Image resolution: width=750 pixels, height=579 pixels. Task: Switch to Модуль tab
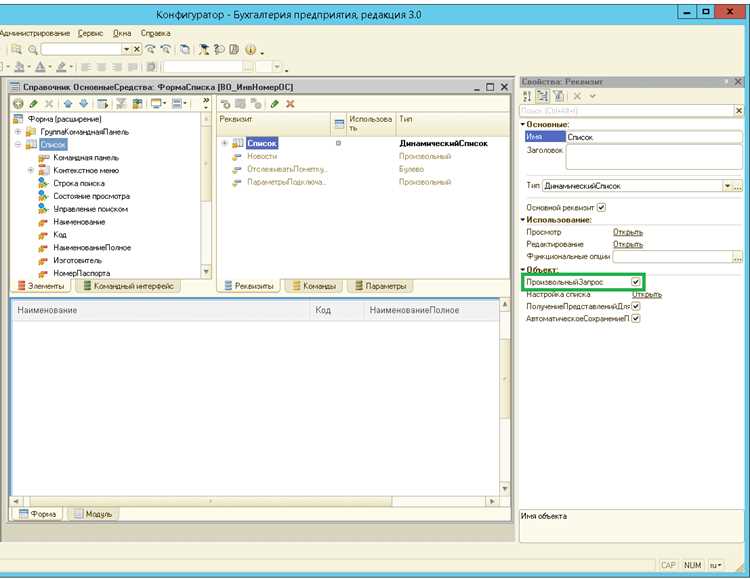[x=93, y=514]
